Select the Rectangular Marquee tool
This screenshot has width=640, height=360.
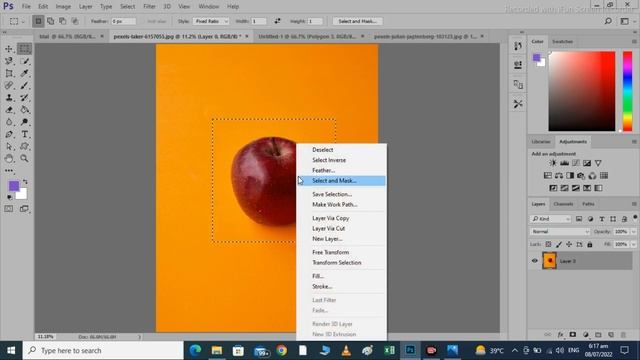[24, 49]
